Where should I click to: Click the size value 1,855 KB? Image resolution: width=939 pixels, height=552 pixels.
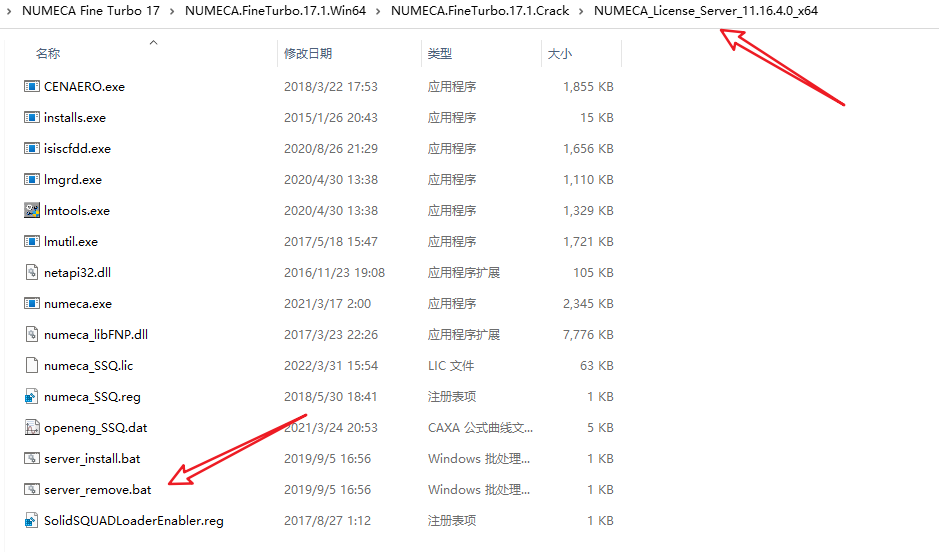pos(588,87)
